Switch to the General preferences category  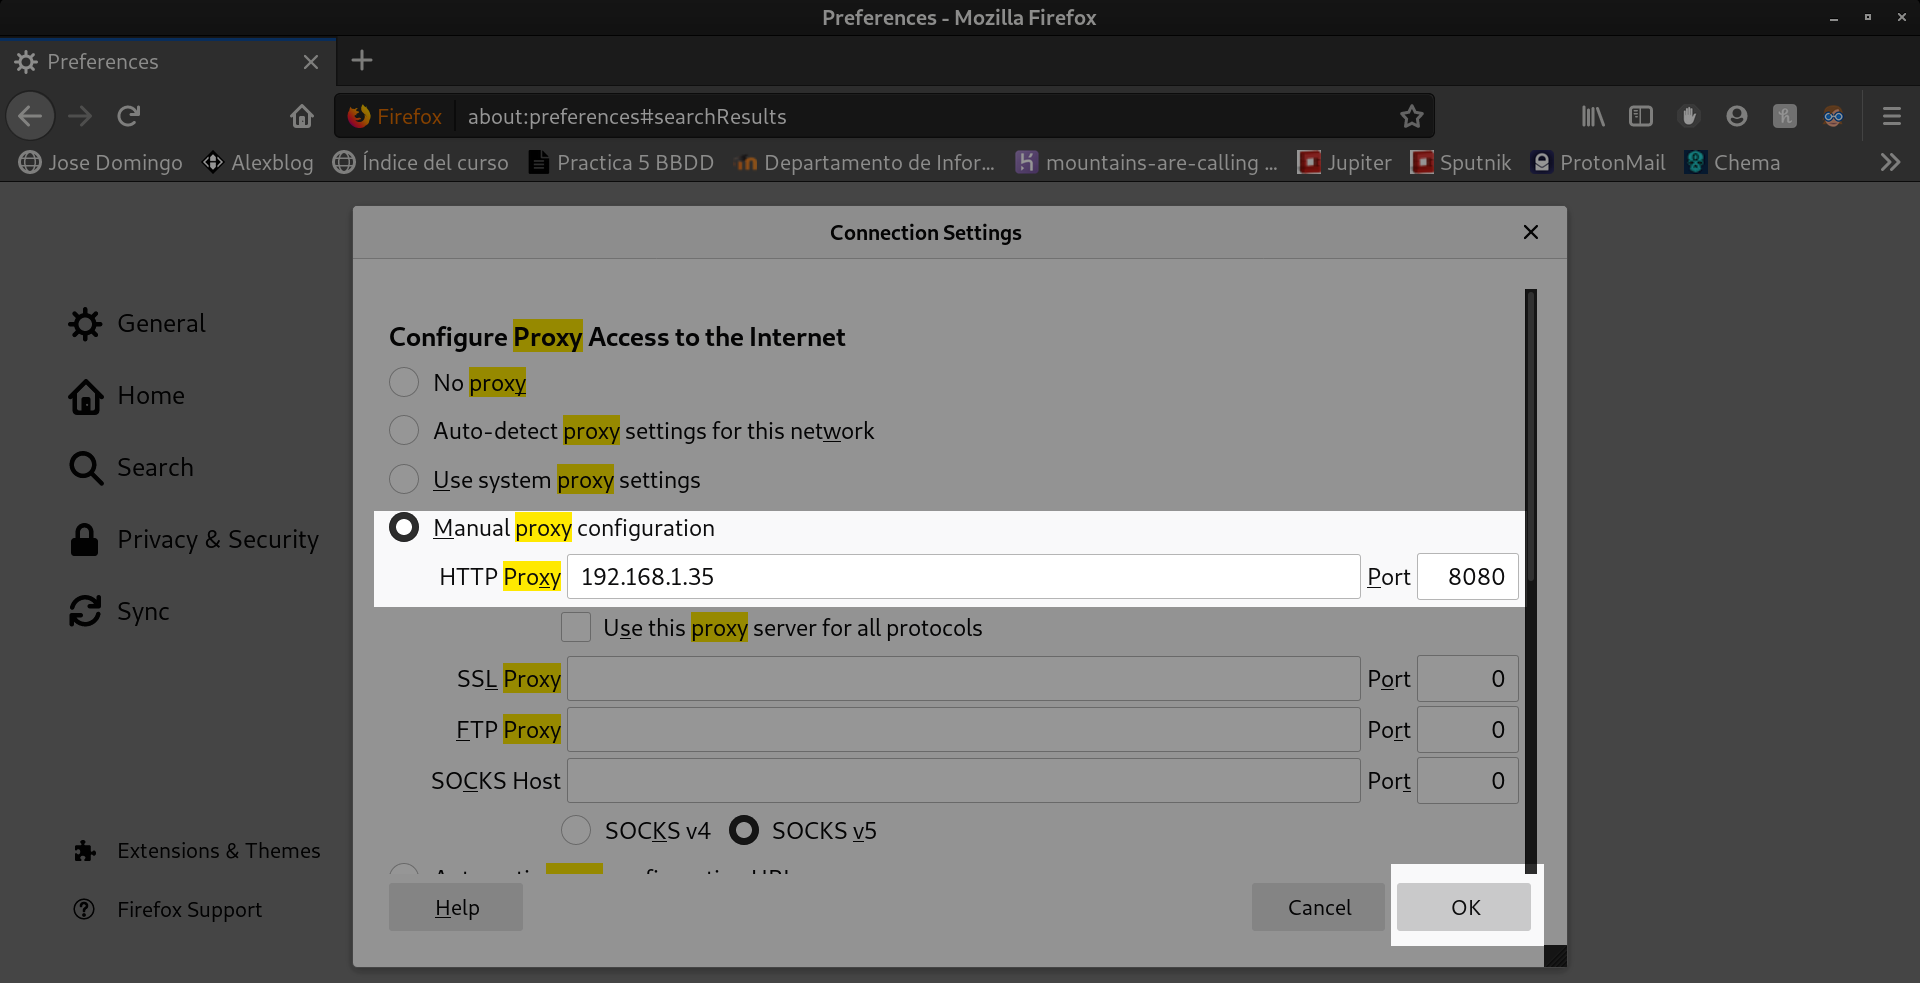(x=160, y=324)
